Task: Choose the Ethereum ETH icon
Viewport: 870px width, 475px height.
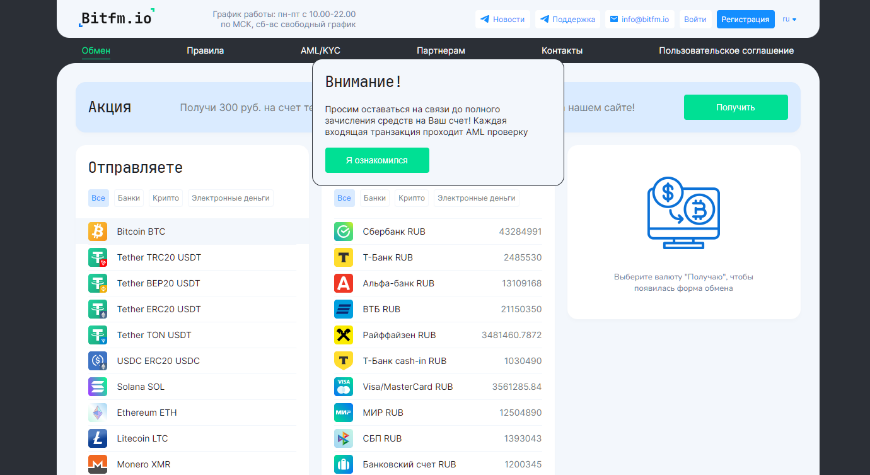Action: point(98,412)
